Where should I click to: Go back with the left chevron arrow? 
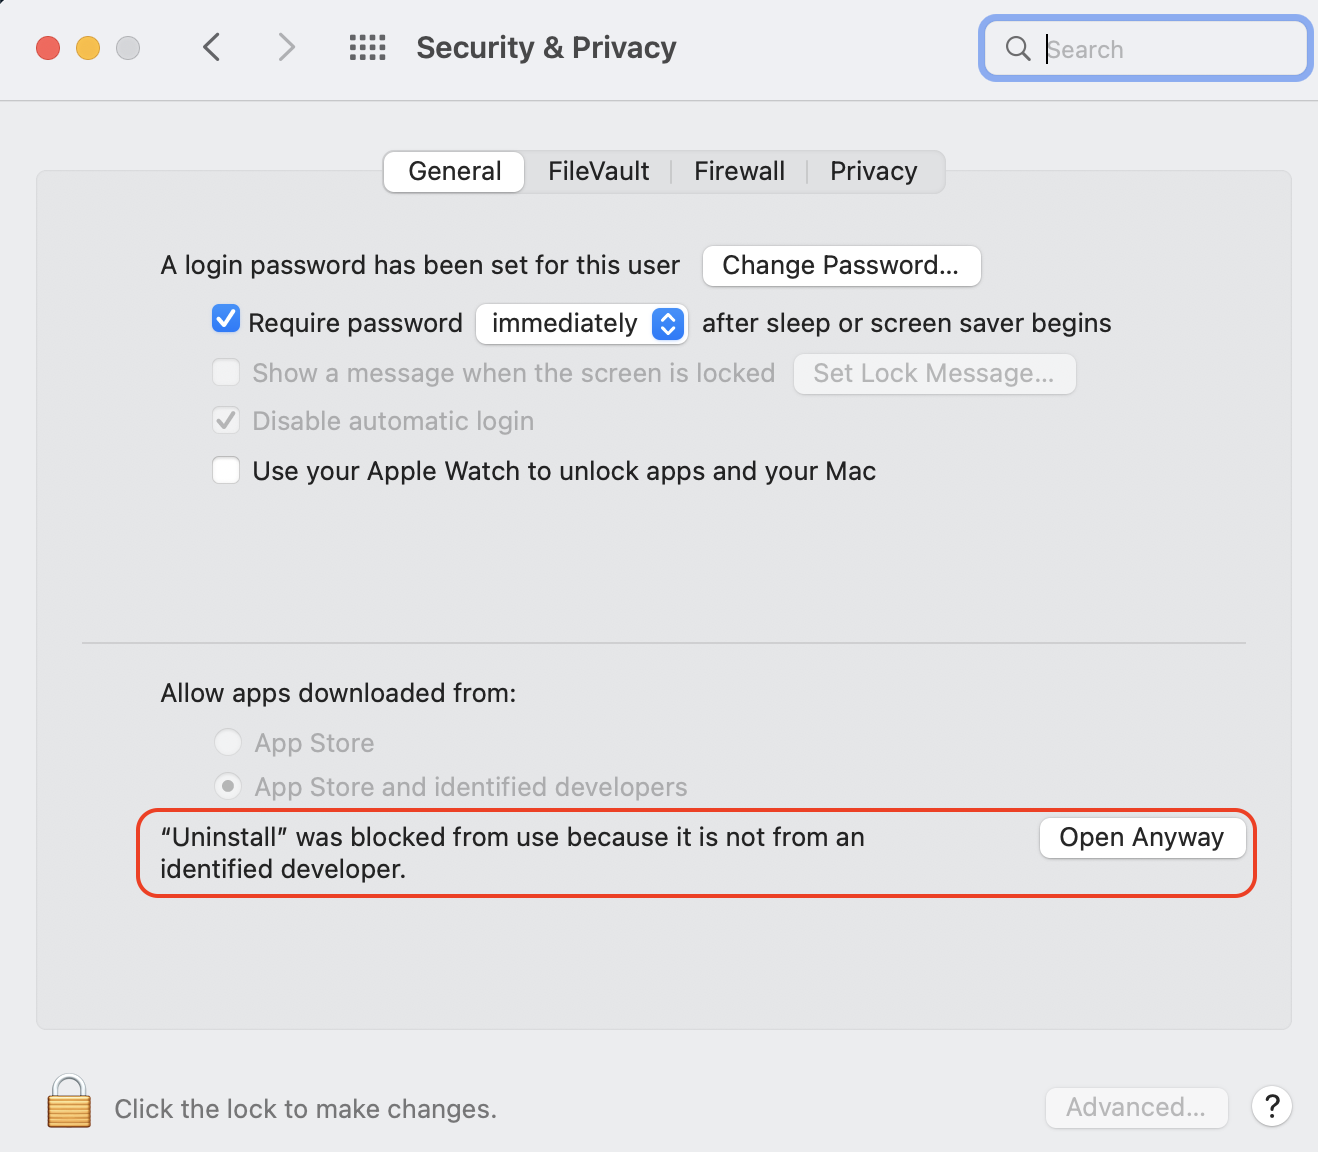point(211,47)
